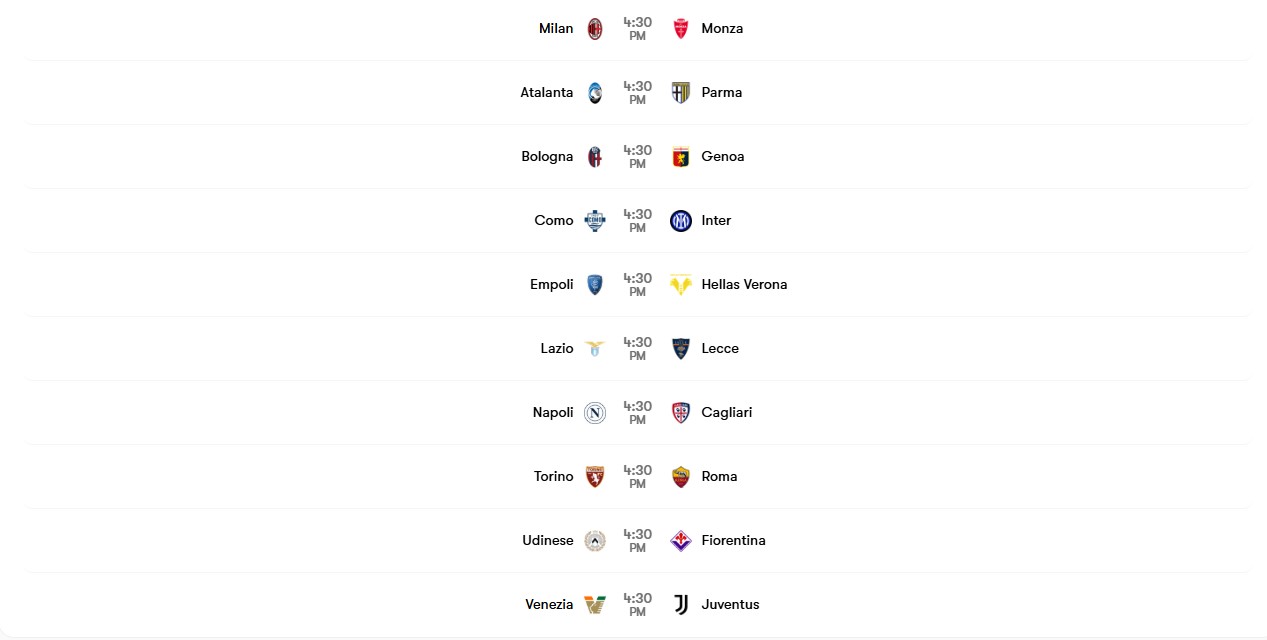Click the Como vs Inter kickoff time
This screenshot has width=1267, height=640.
click(x=637, y=221)
